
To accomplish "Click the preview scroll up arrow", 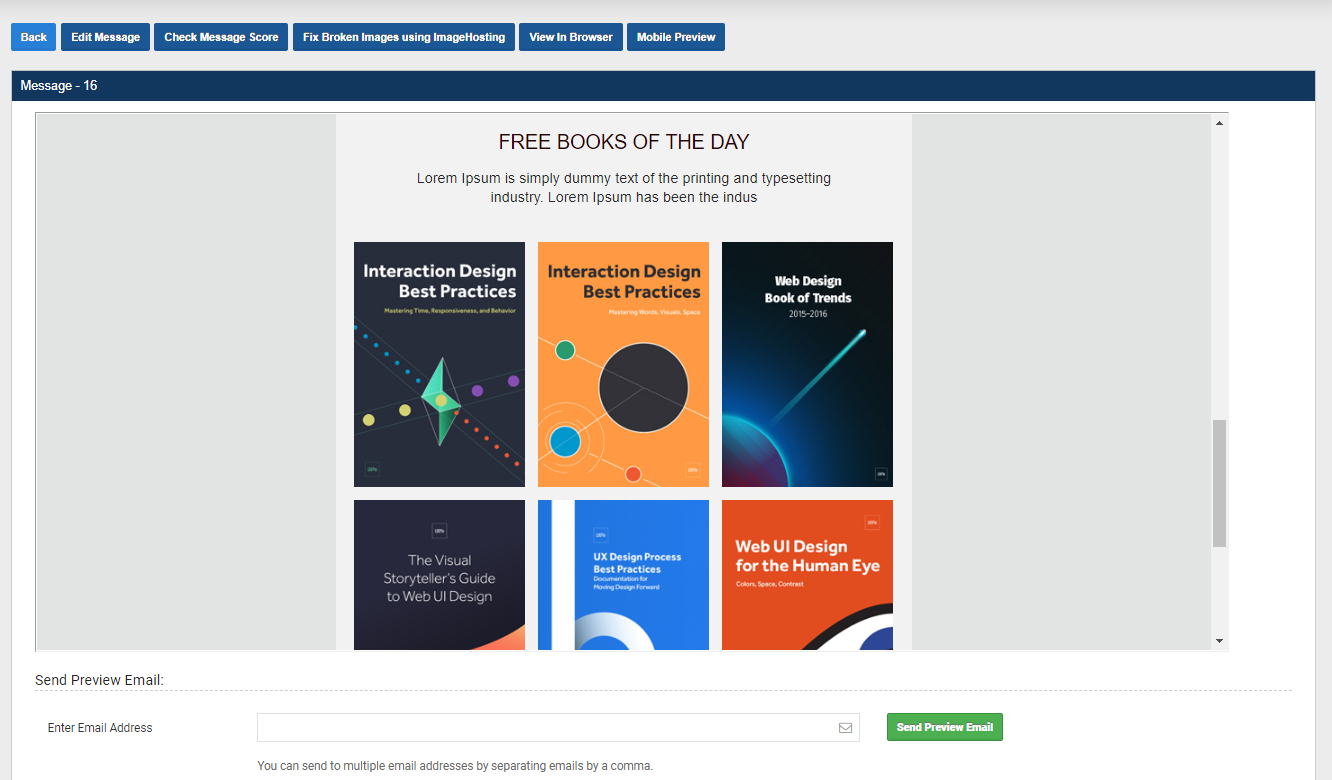I will (1219, 123).
